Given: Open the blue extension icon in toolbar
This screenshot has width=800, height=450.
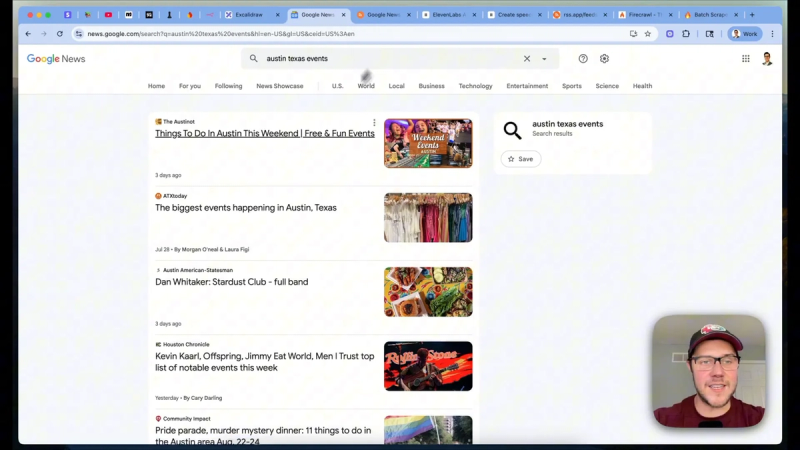Looking at the screenshot, I should click(669, 34).
